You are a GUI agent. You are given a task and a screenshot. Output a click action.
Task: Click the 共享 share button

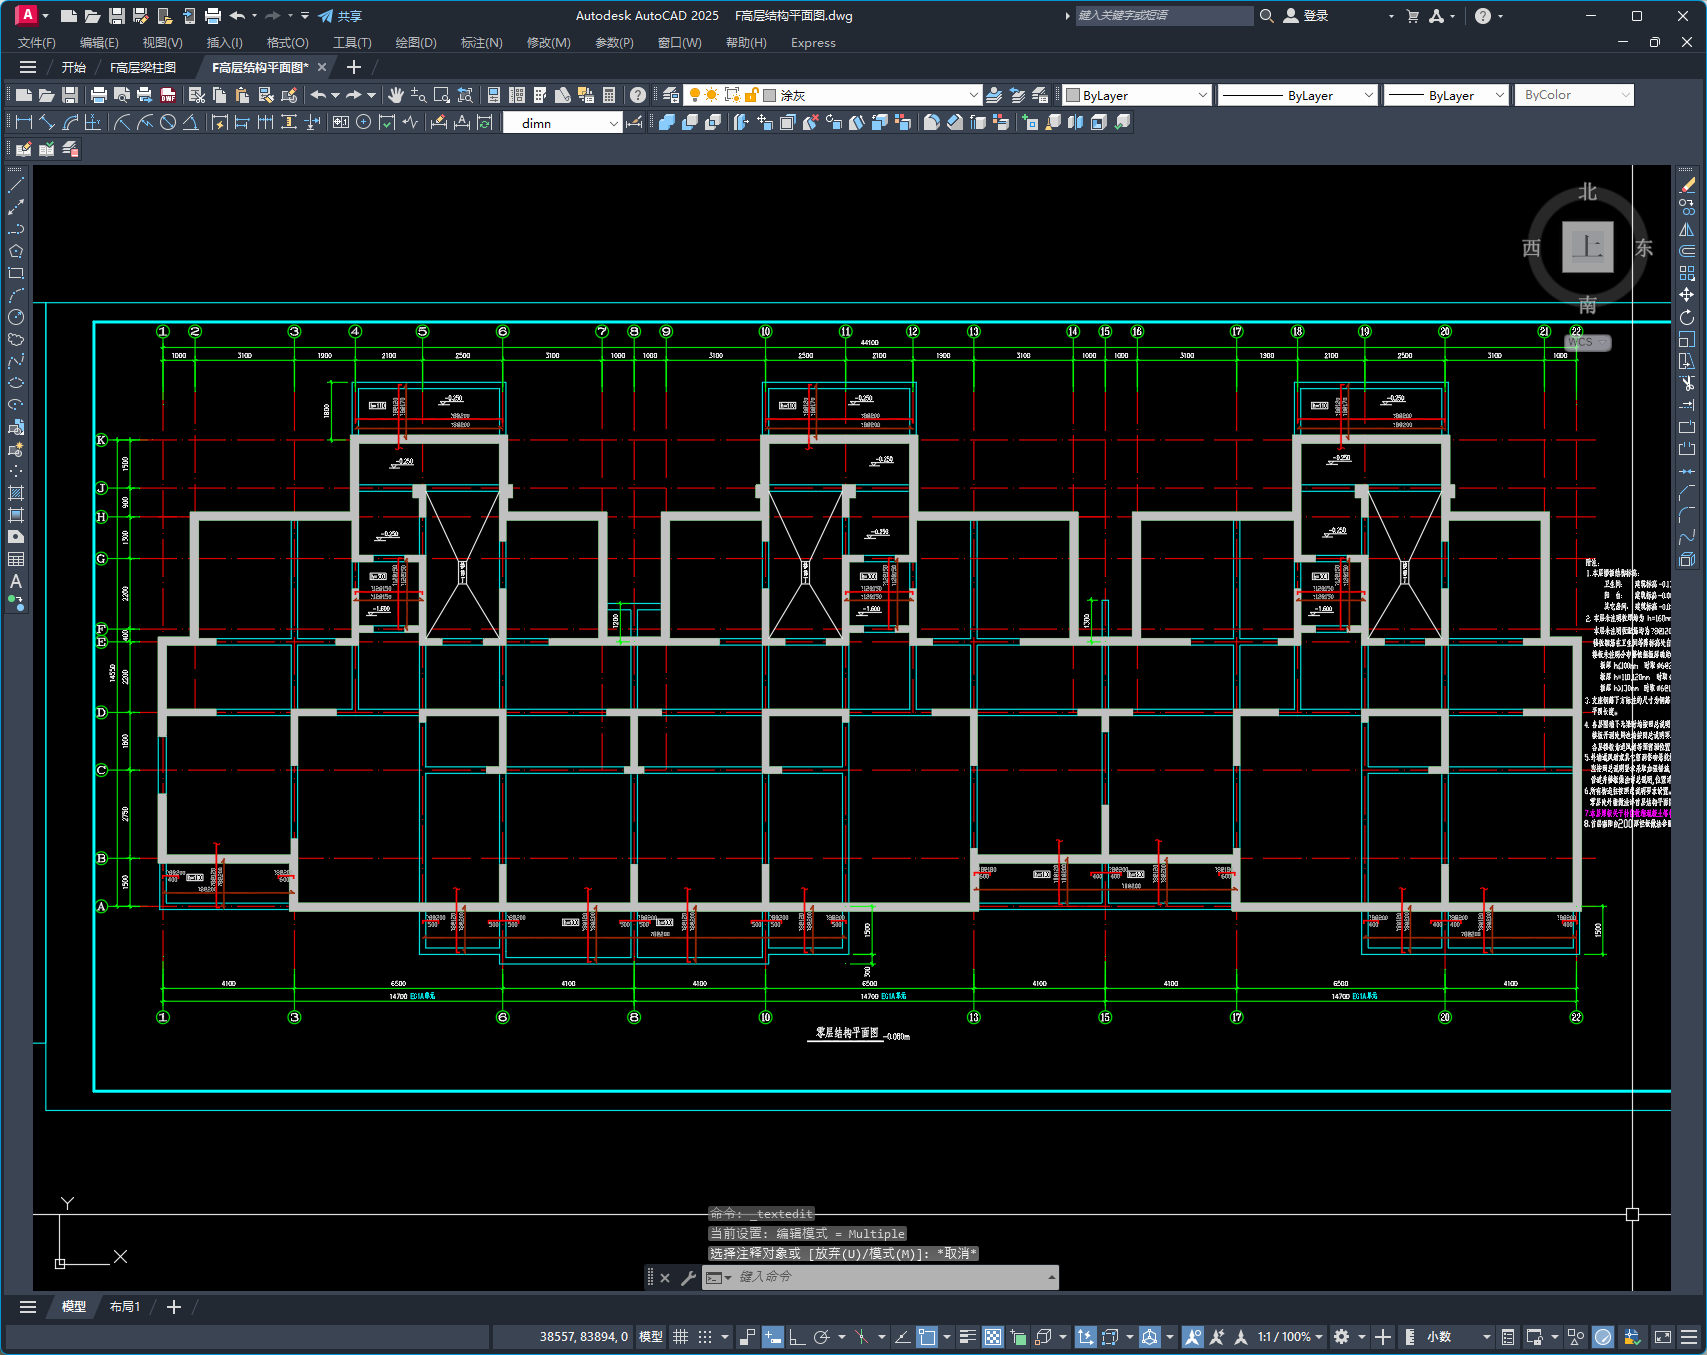tap(340, 16)
